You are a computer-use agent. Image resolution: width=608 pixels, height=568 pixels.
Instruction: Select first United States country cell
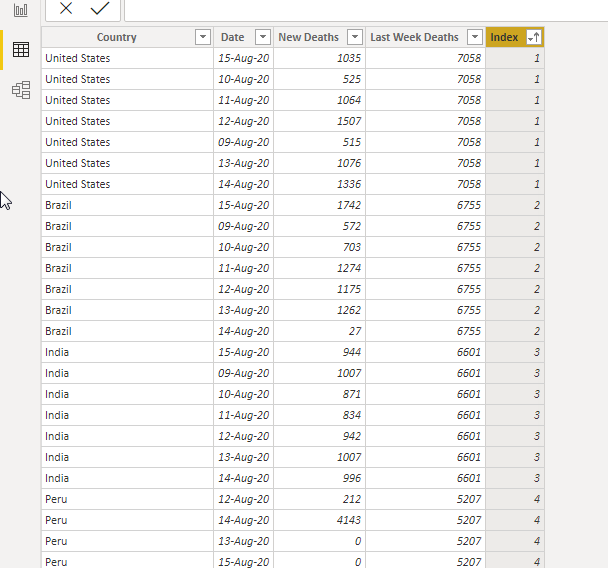[x=128, y=58]
